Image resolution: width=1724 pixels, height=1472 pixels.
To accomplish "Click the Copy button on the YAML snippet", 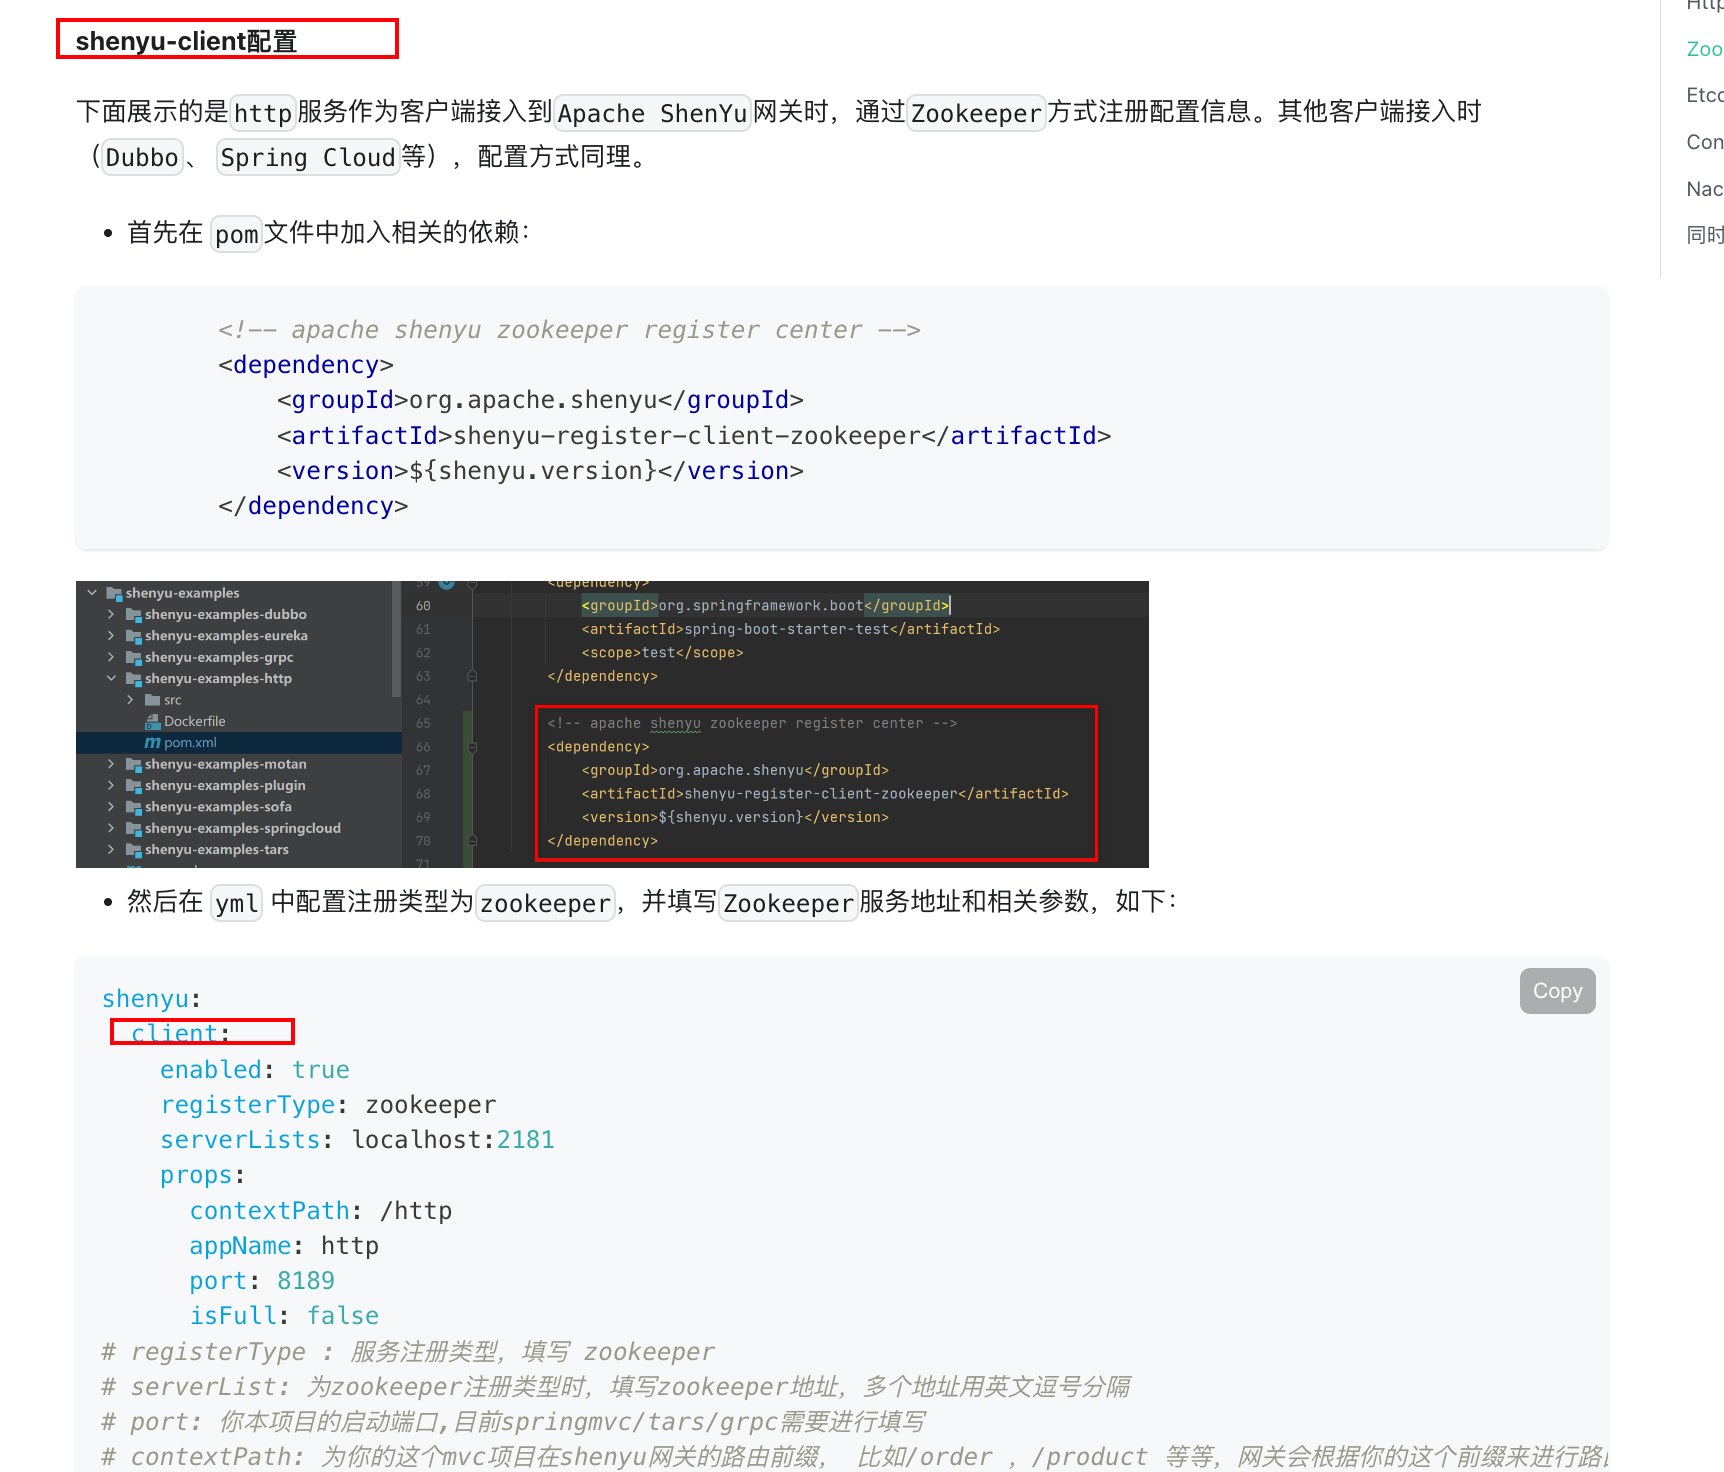I will tap(1557, 990).
